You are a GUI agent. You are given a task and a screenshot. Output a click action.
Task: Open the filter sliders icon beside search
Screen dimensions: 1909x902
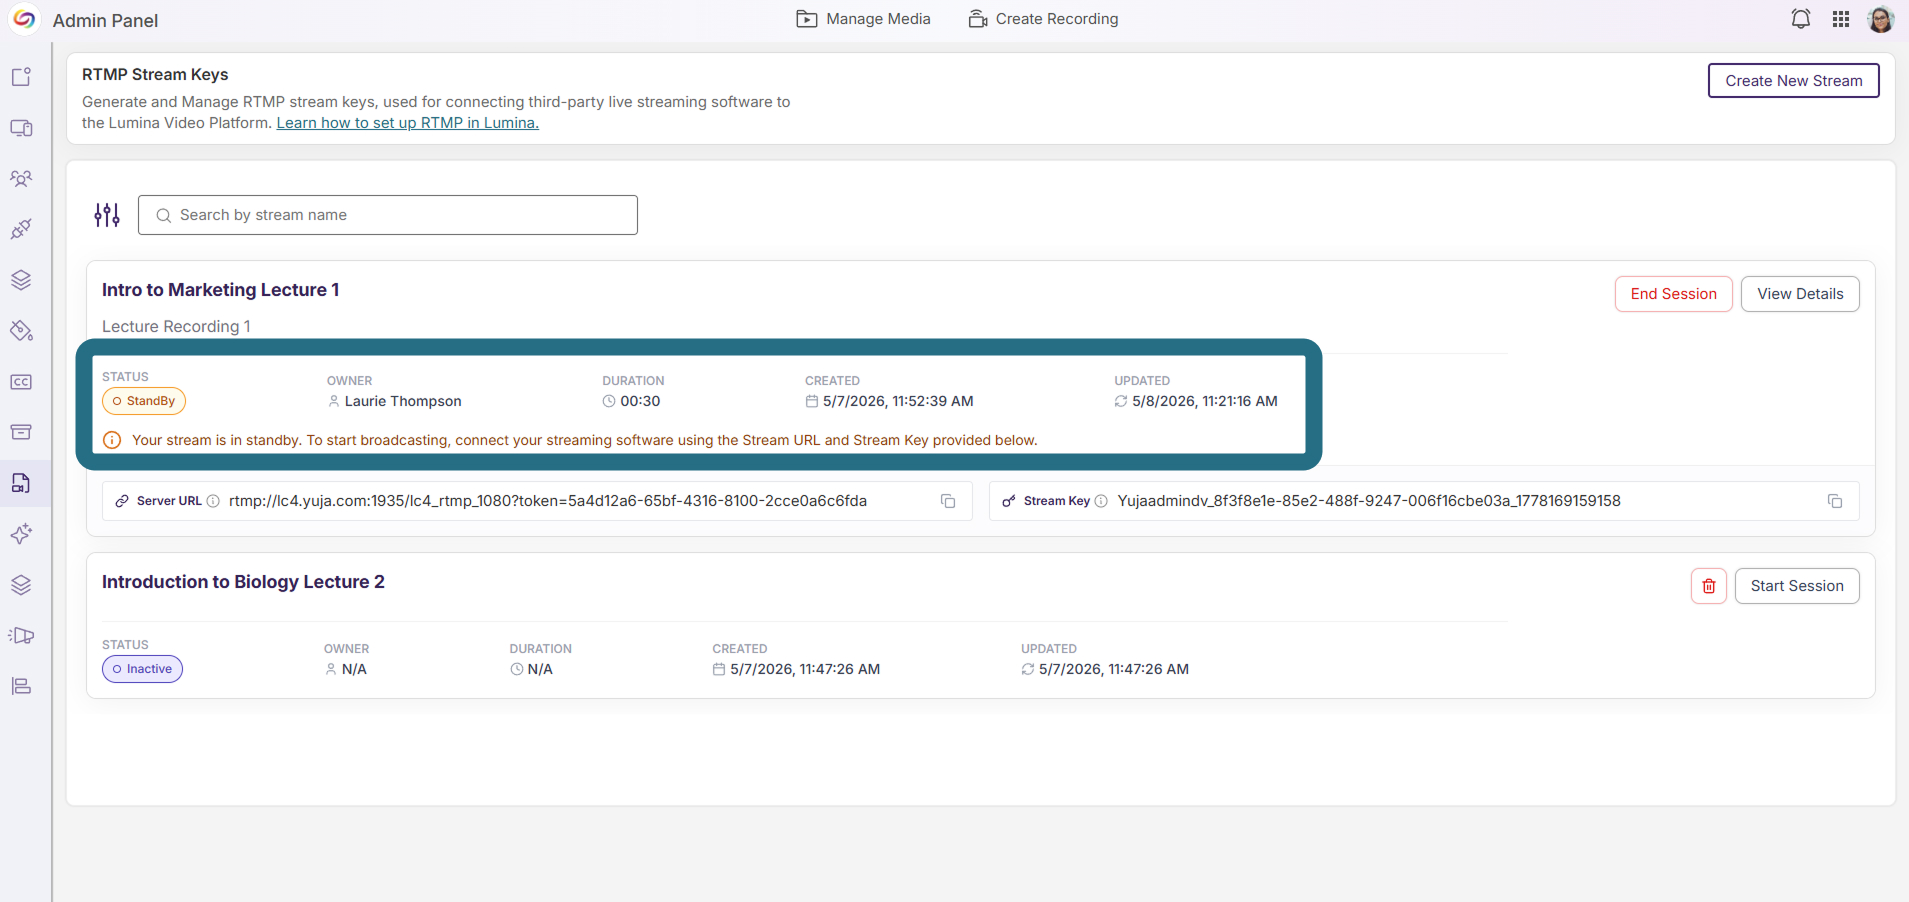tap(107, 215)
